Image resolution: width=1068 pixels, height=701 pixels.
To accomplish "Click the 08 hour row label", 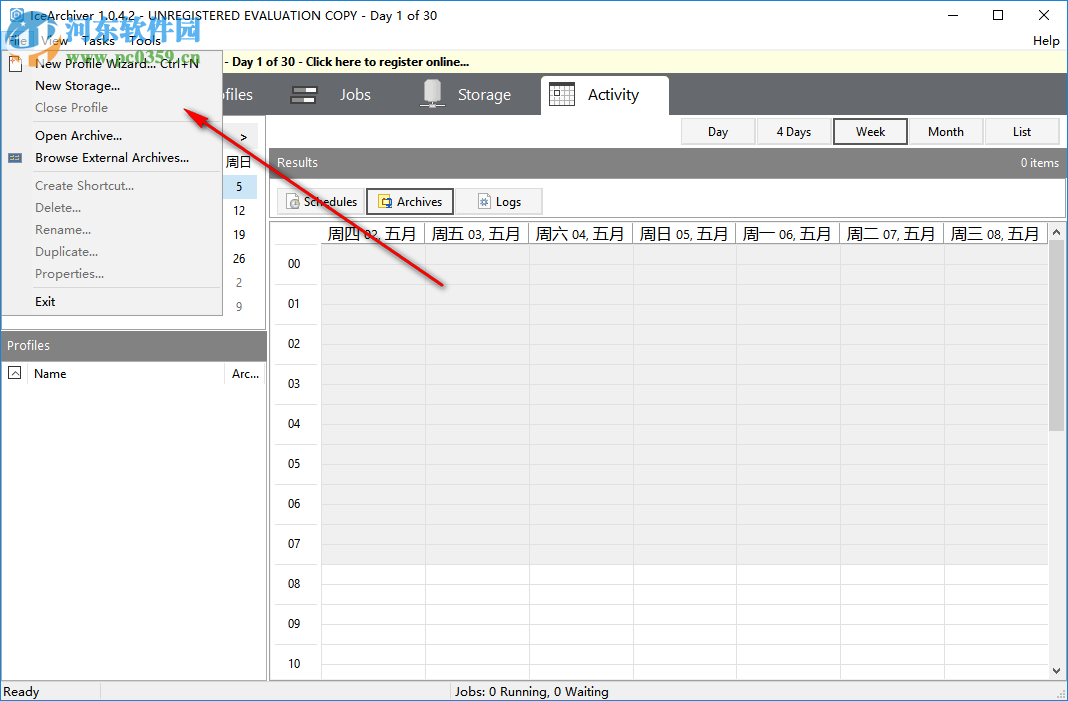I will pos(294,584).
